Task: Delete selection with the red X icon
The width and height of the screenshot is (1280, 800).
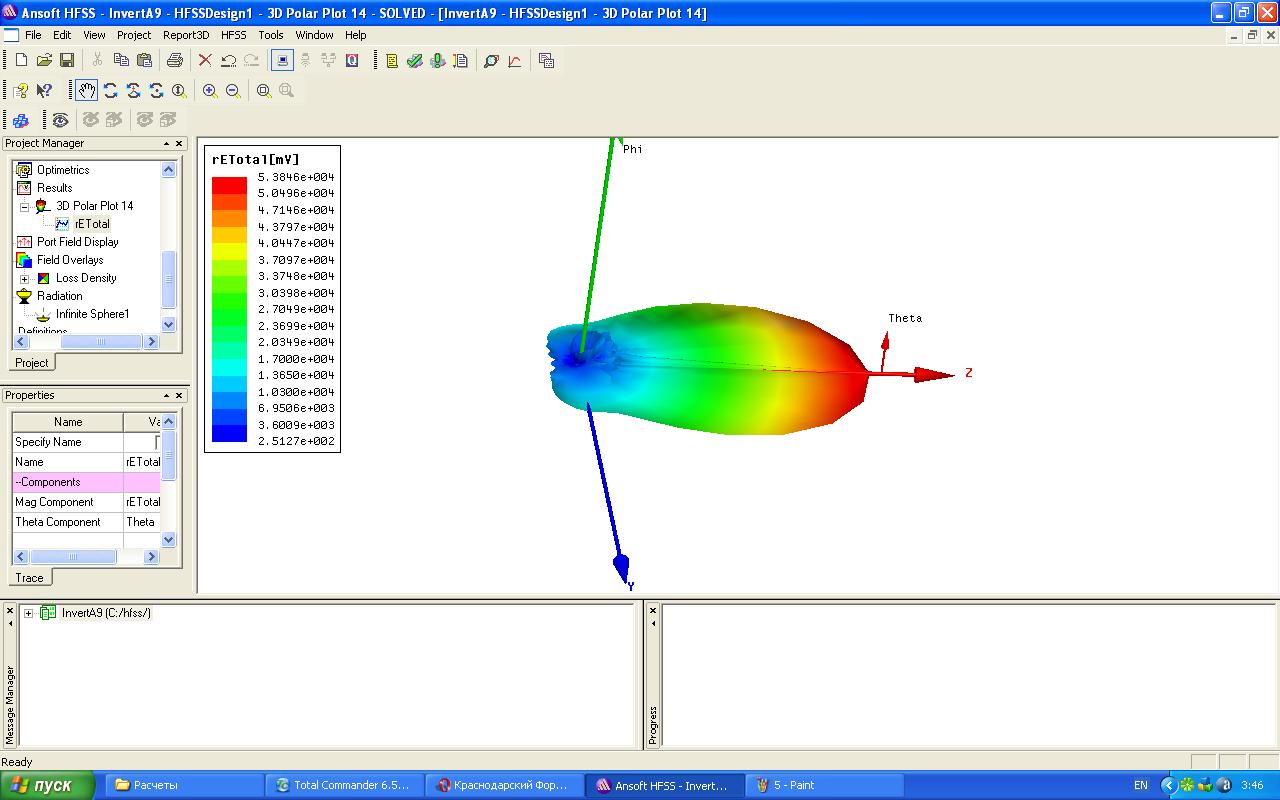Action: coord(205,61)
